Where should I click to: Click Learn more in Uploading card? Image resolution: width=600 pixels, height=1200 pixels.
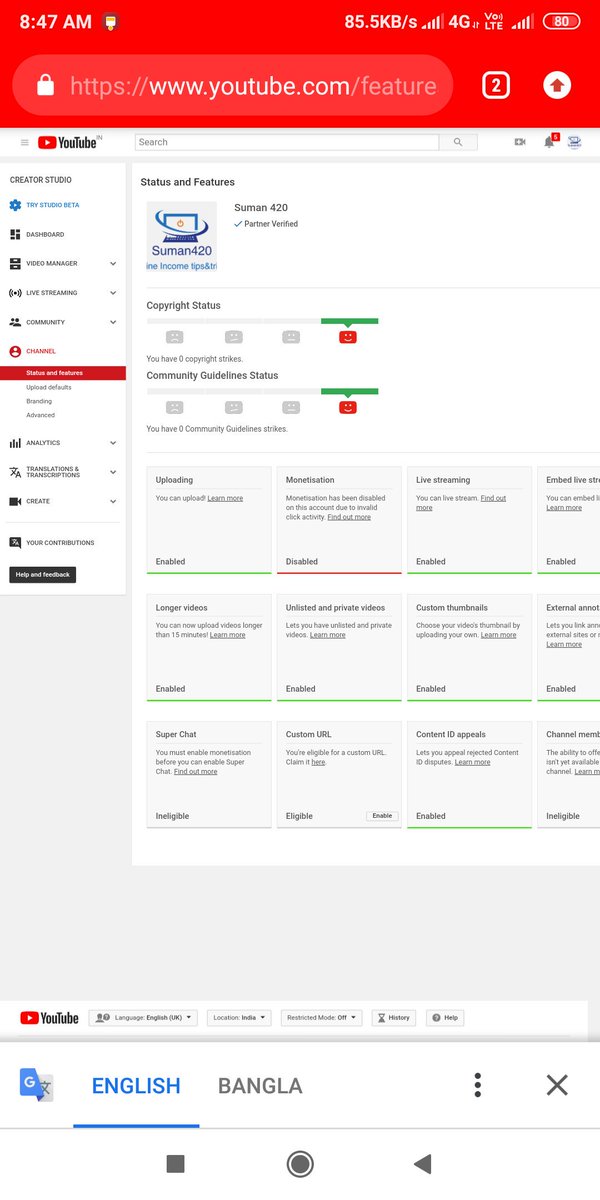pyautogui.click(x=225, y=498)
